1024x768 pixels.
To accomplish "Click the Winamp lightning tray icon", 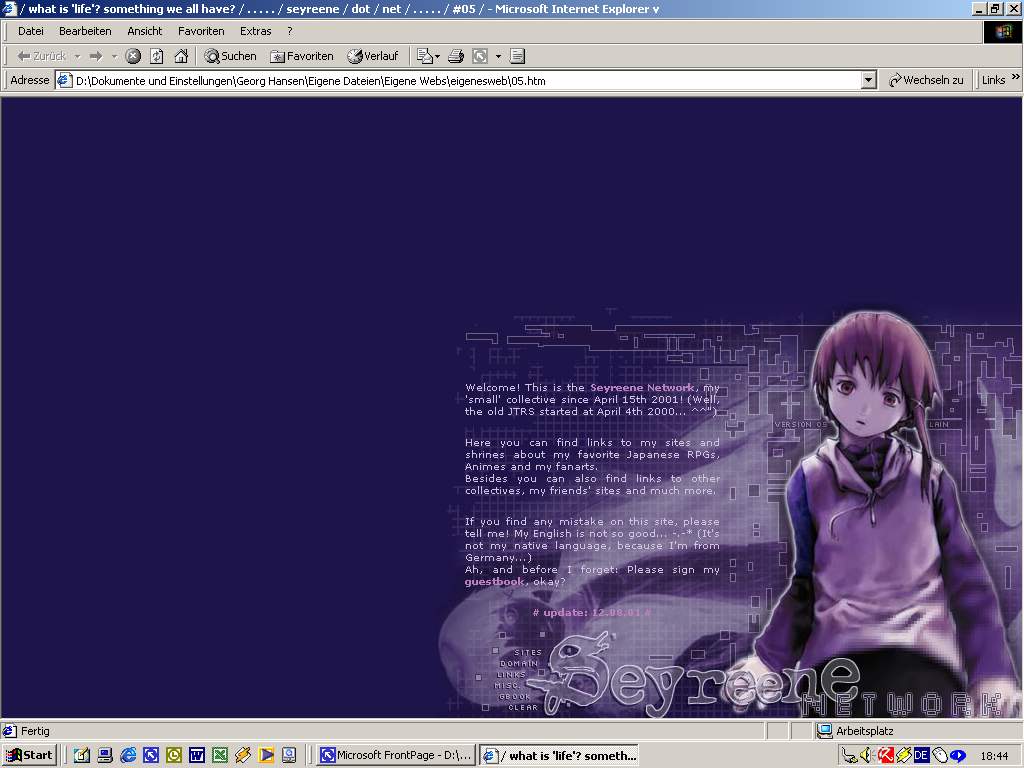I will coord(904,756).
